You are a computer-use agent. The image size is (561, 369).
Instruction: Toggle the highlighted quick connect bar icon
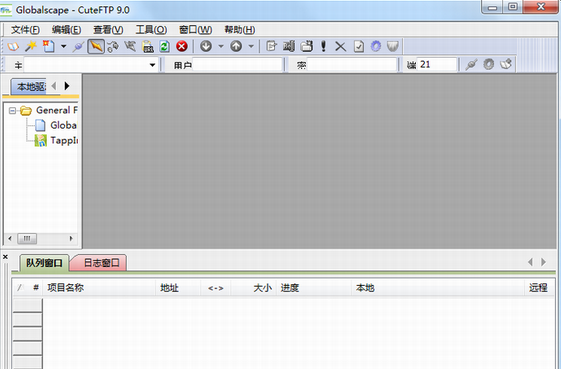point(96,47)
